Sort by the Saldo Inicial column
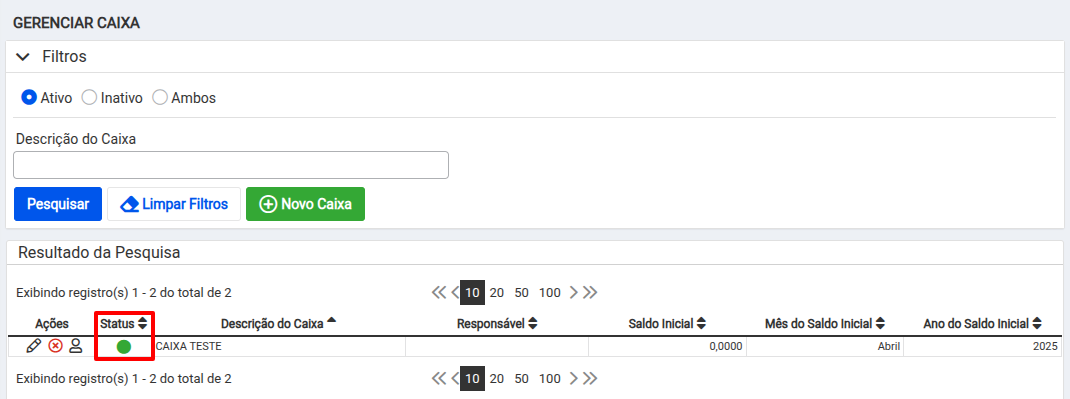This screenshot has width=1070, height=399. [x=667, y=324]
